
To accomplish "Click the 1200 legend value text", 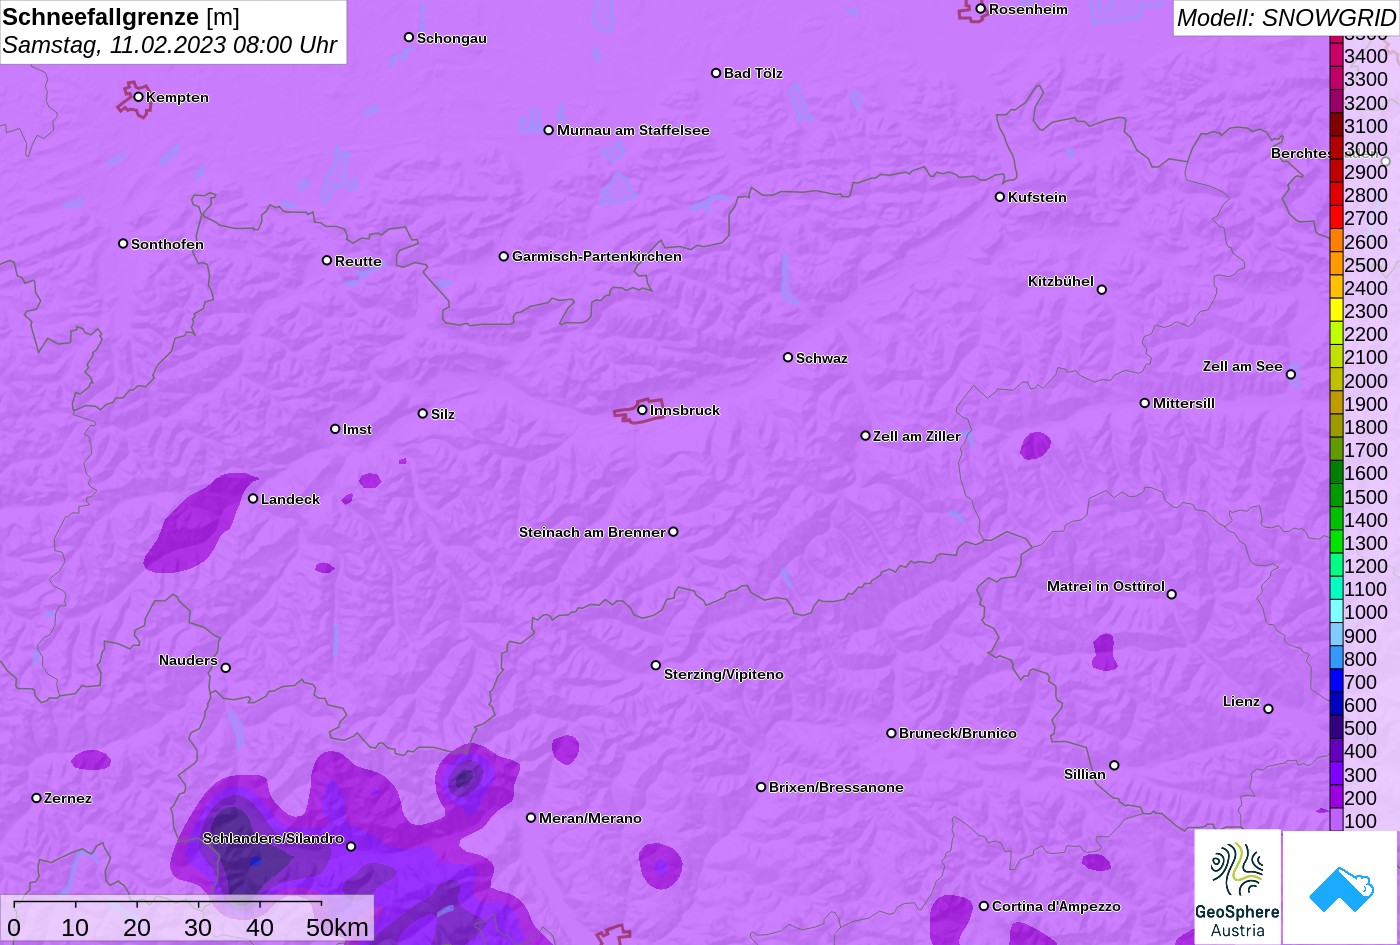I will point(1366,566).
